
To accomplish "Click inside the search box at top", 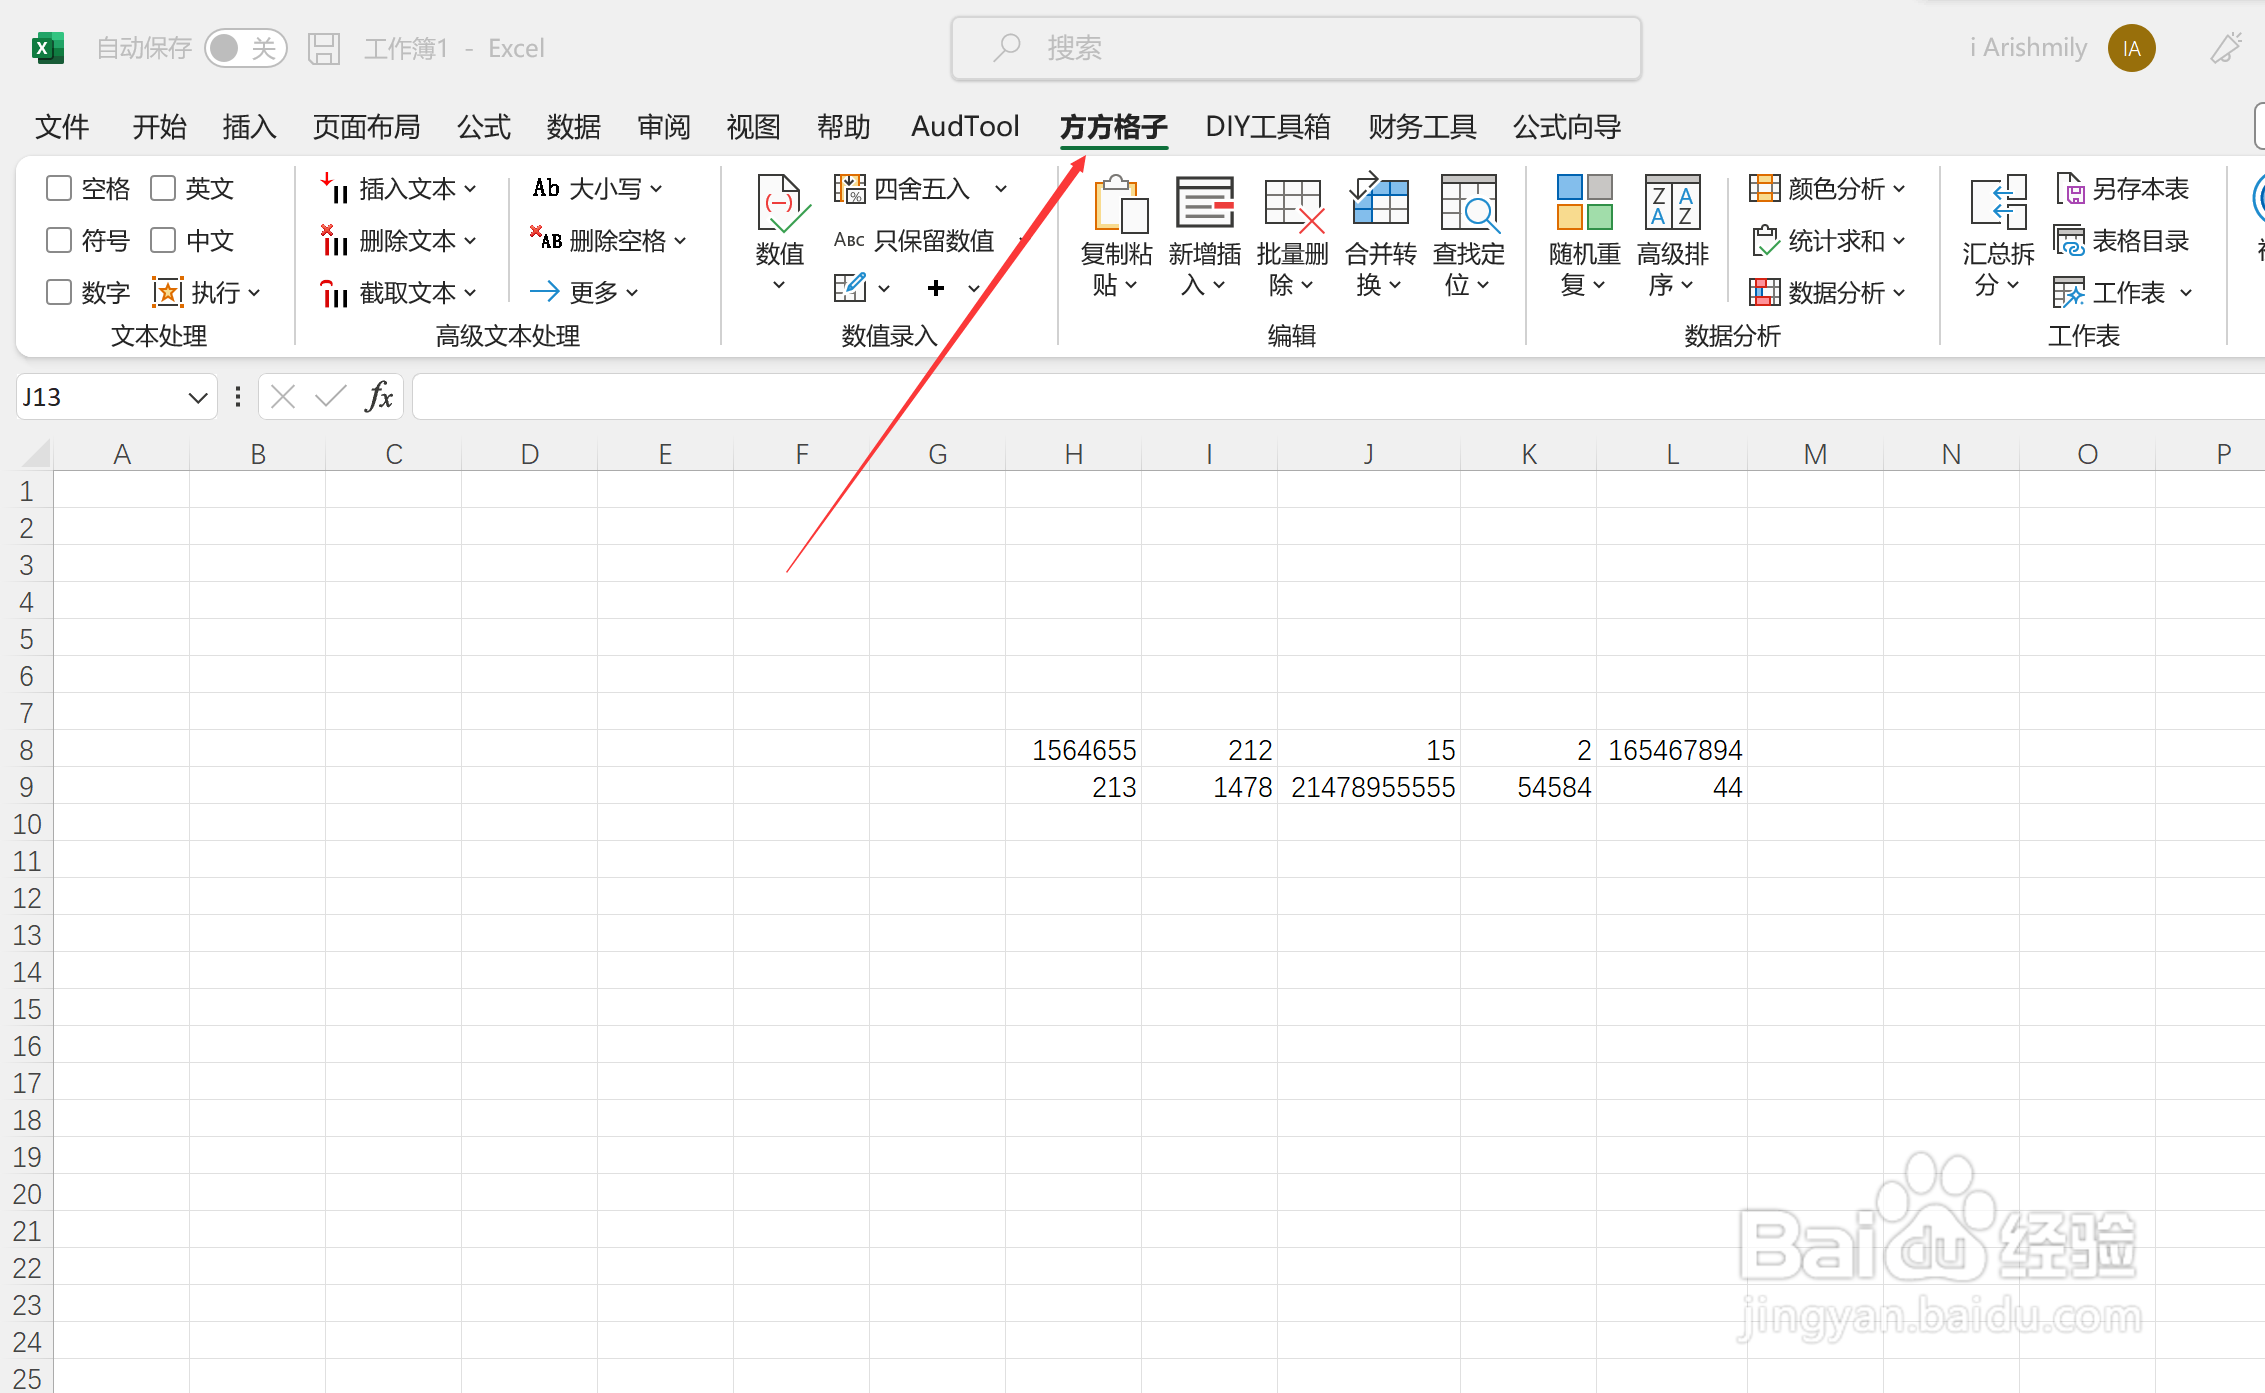I will (1295, 47).
